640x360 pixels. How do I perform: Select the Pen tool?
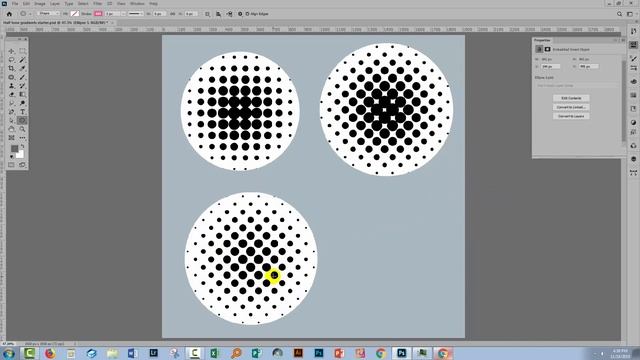(x=11, y=112)
